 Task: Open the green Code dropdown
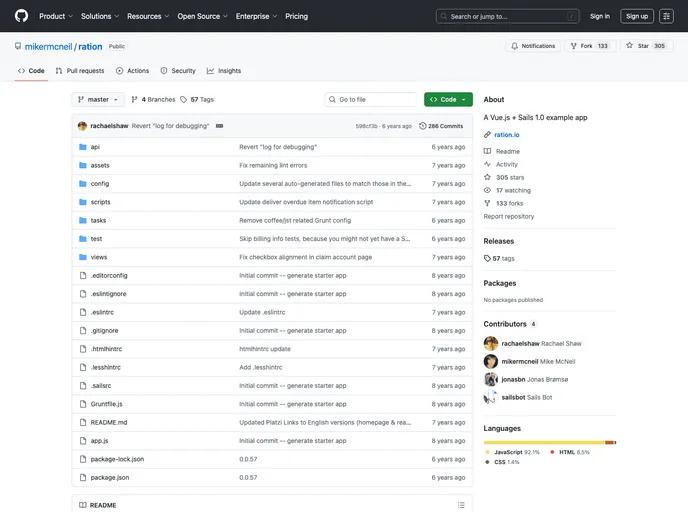tap(448, 100)
